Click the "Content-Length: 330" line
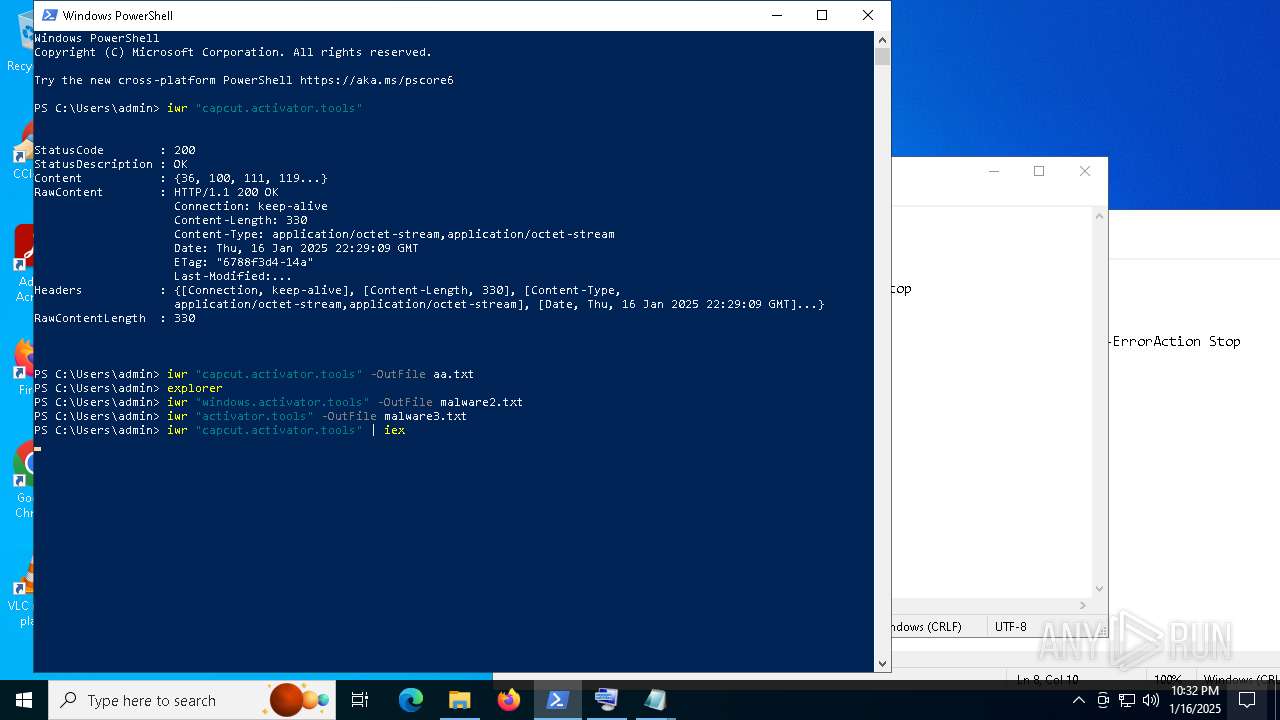This screenshot has height=720, width=1280. click(241, 220)
